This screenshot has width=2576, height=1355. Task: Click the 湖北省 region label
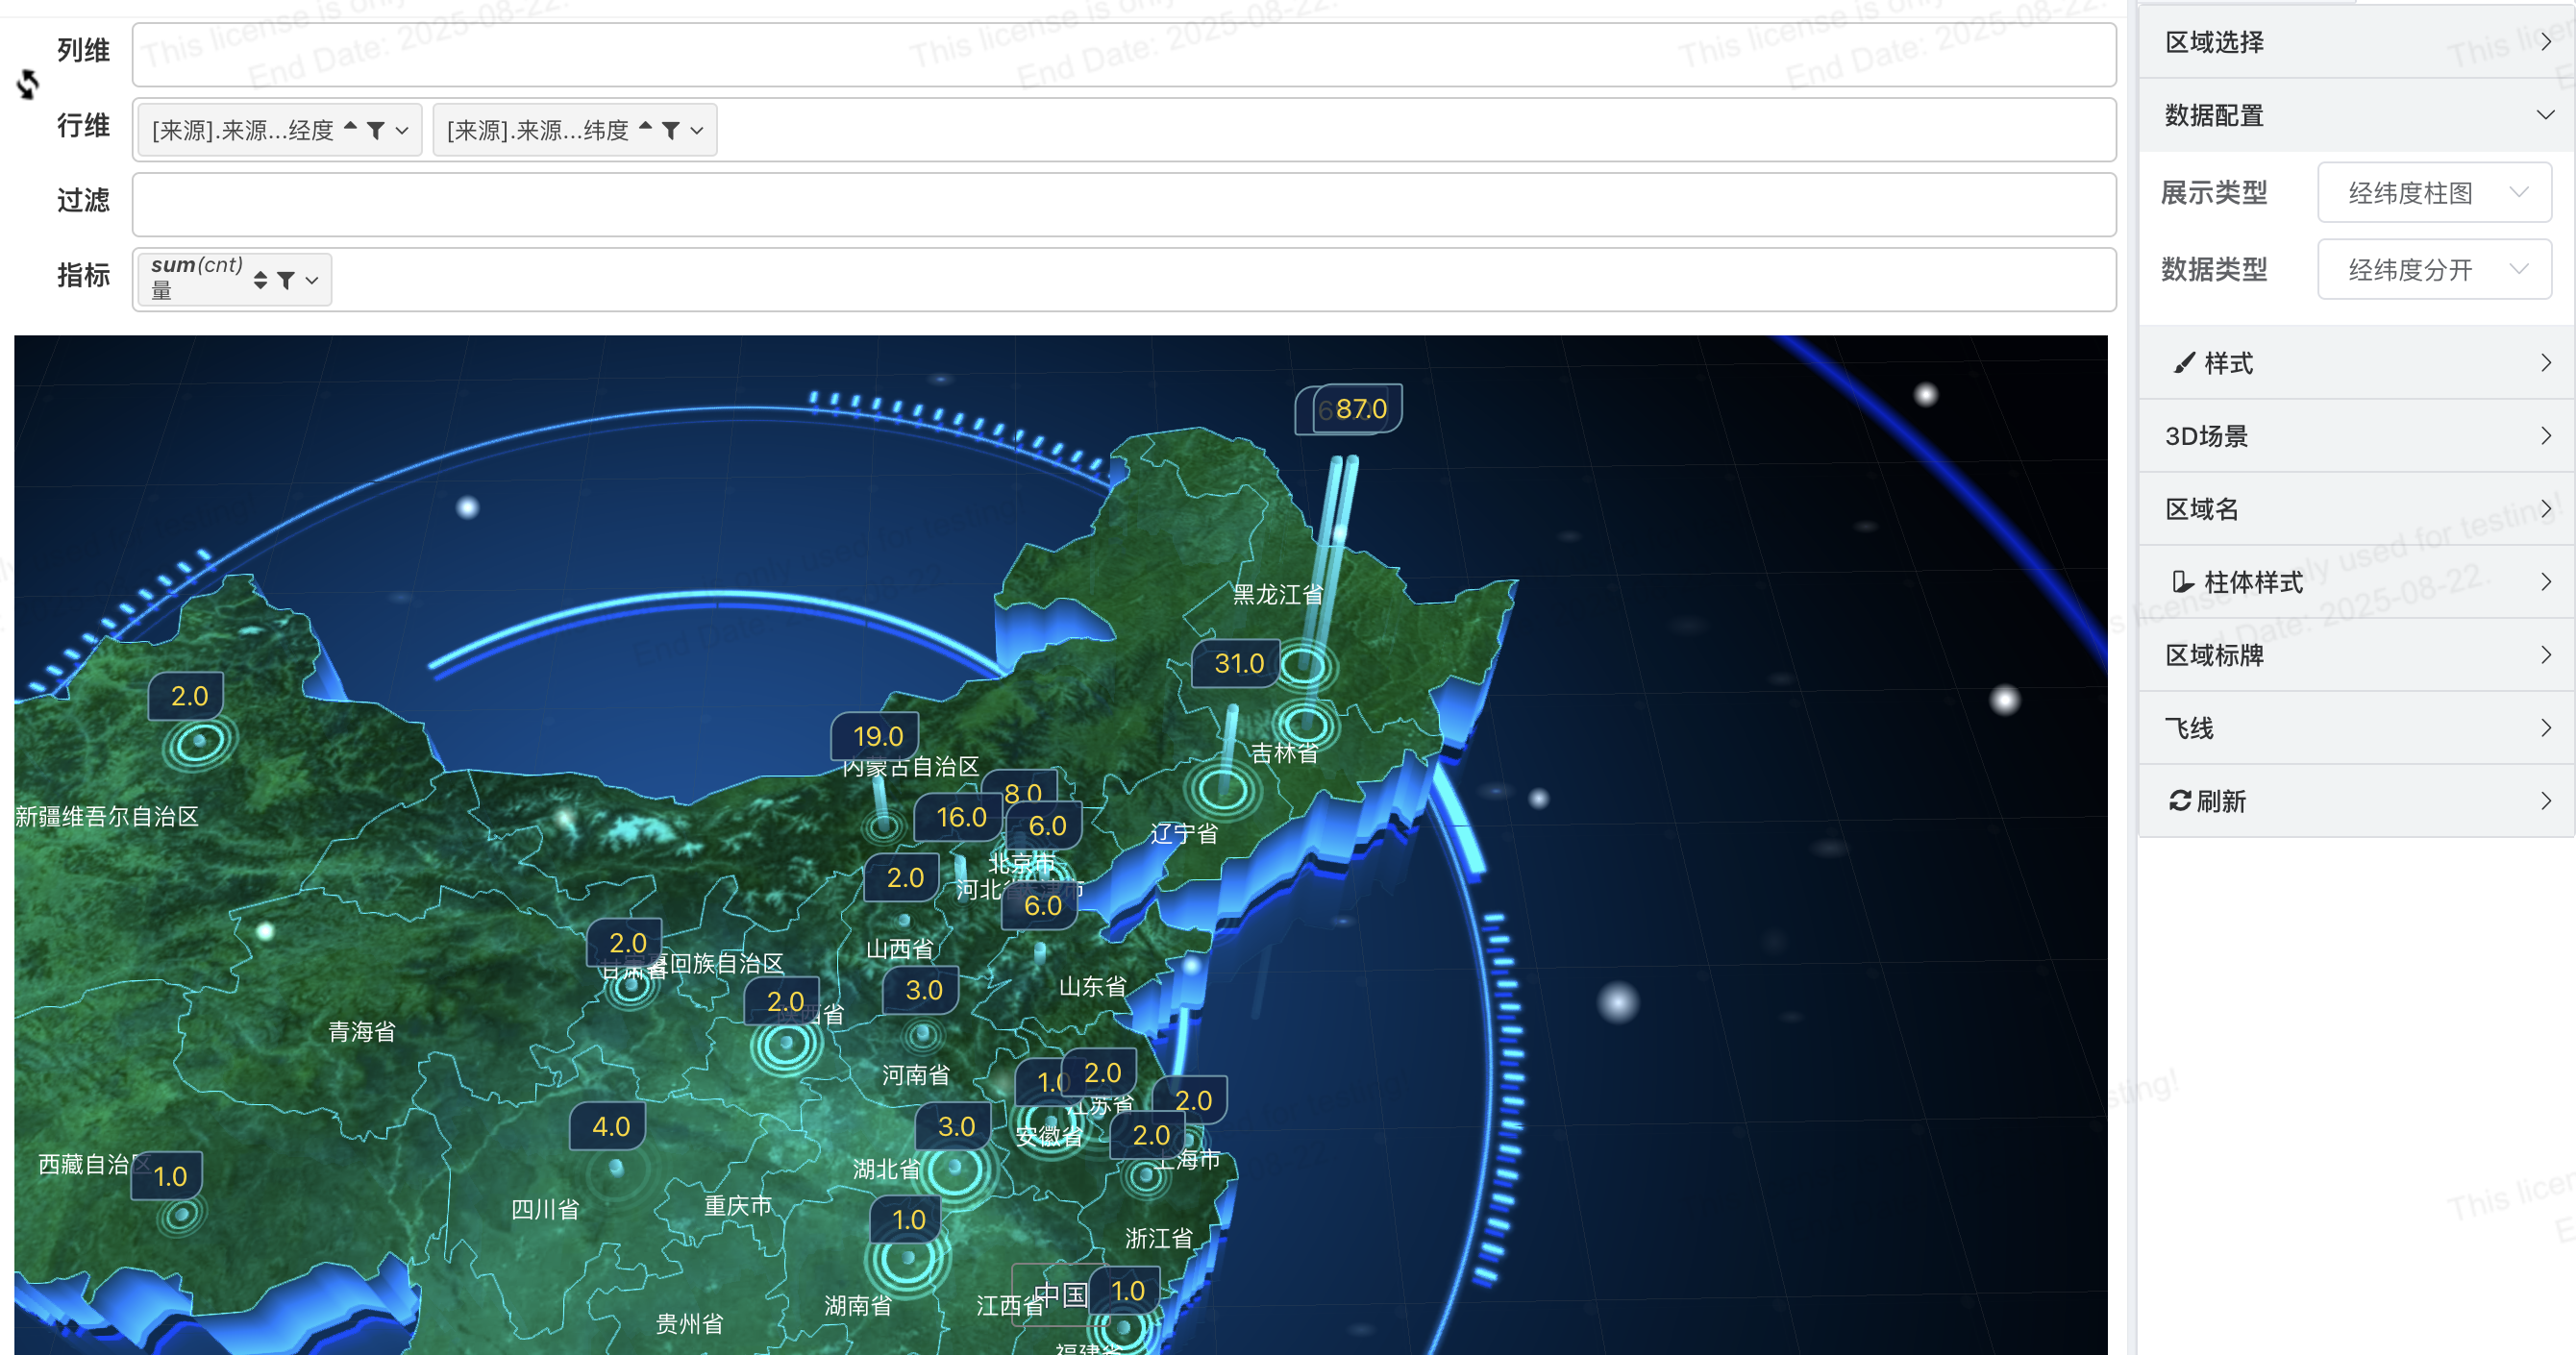pyautogui.click(x=887, y=1170)
